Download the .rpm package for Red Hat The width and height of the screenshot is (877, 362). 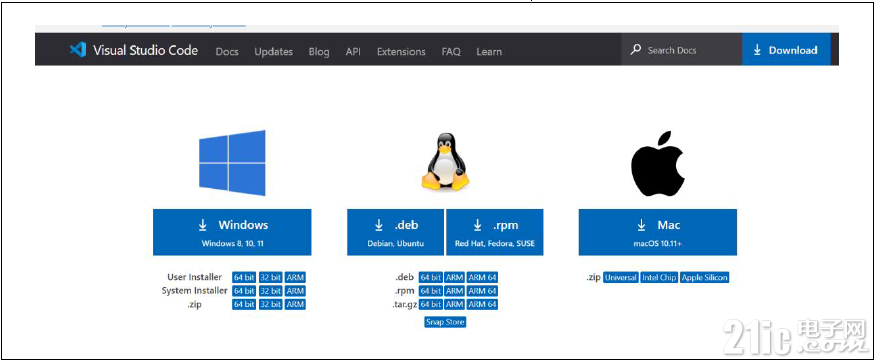coord(495,232)
